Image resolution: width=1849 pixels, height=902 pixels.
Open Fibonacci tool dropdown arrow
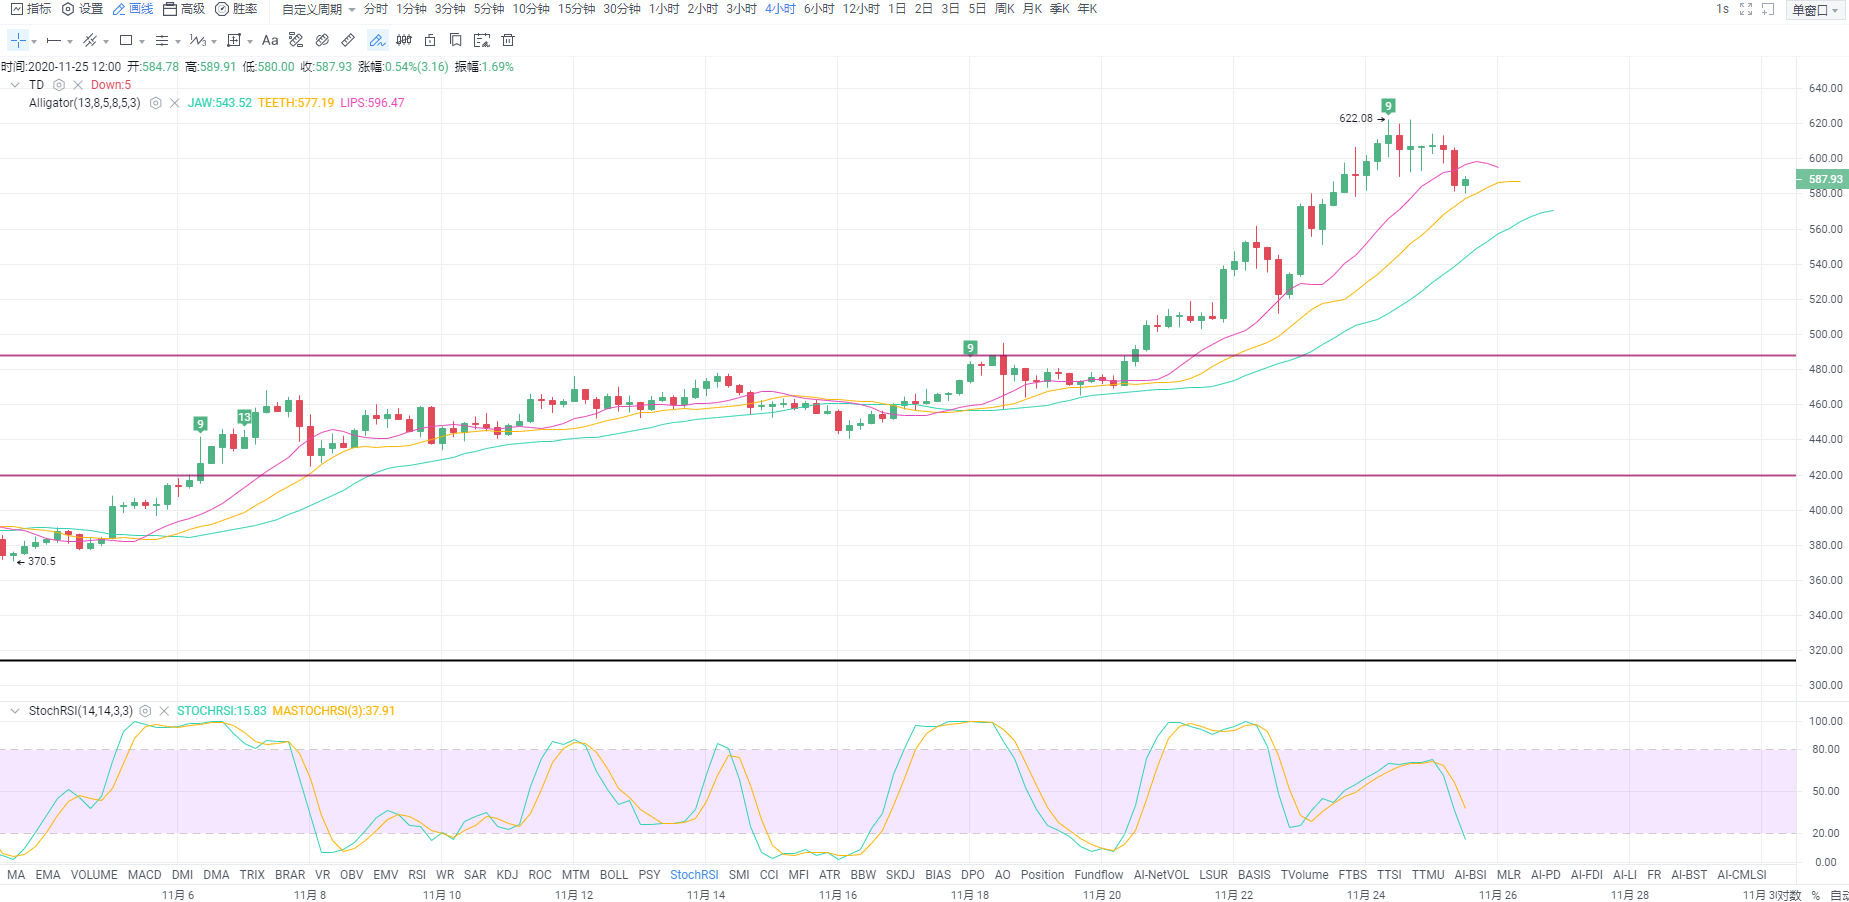[x=178, y=42]
